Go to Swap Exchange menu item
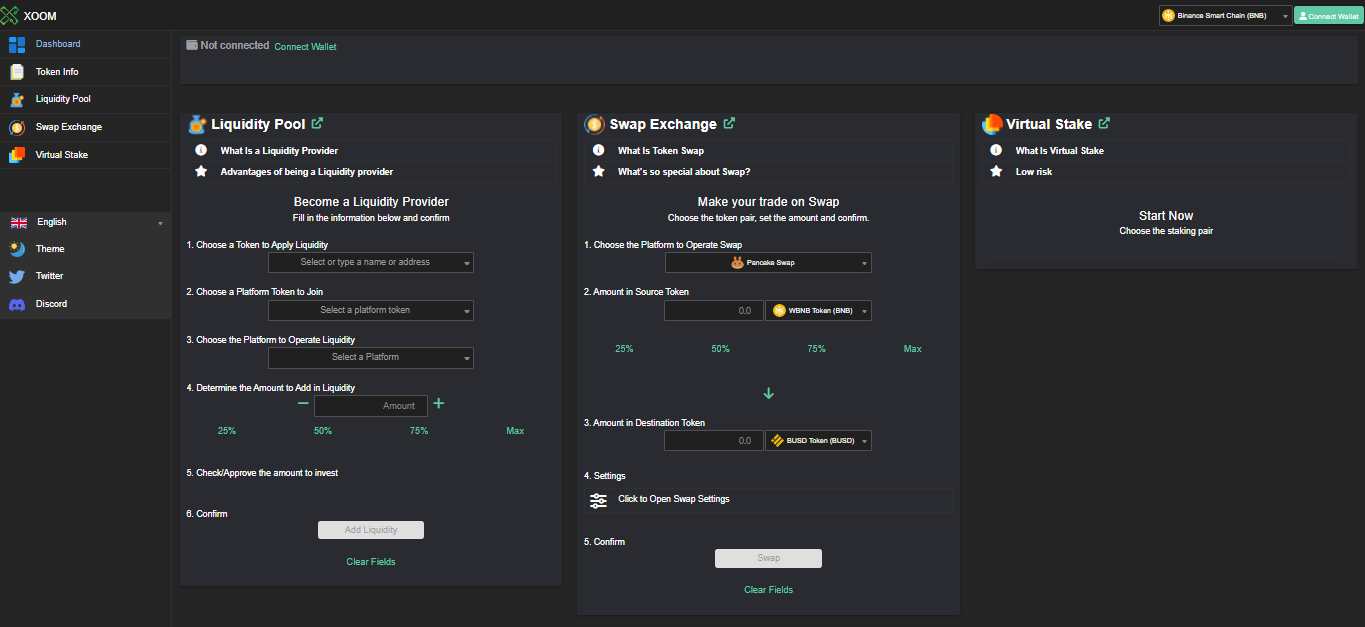The image size is (1365, 627). pos(69,127)
